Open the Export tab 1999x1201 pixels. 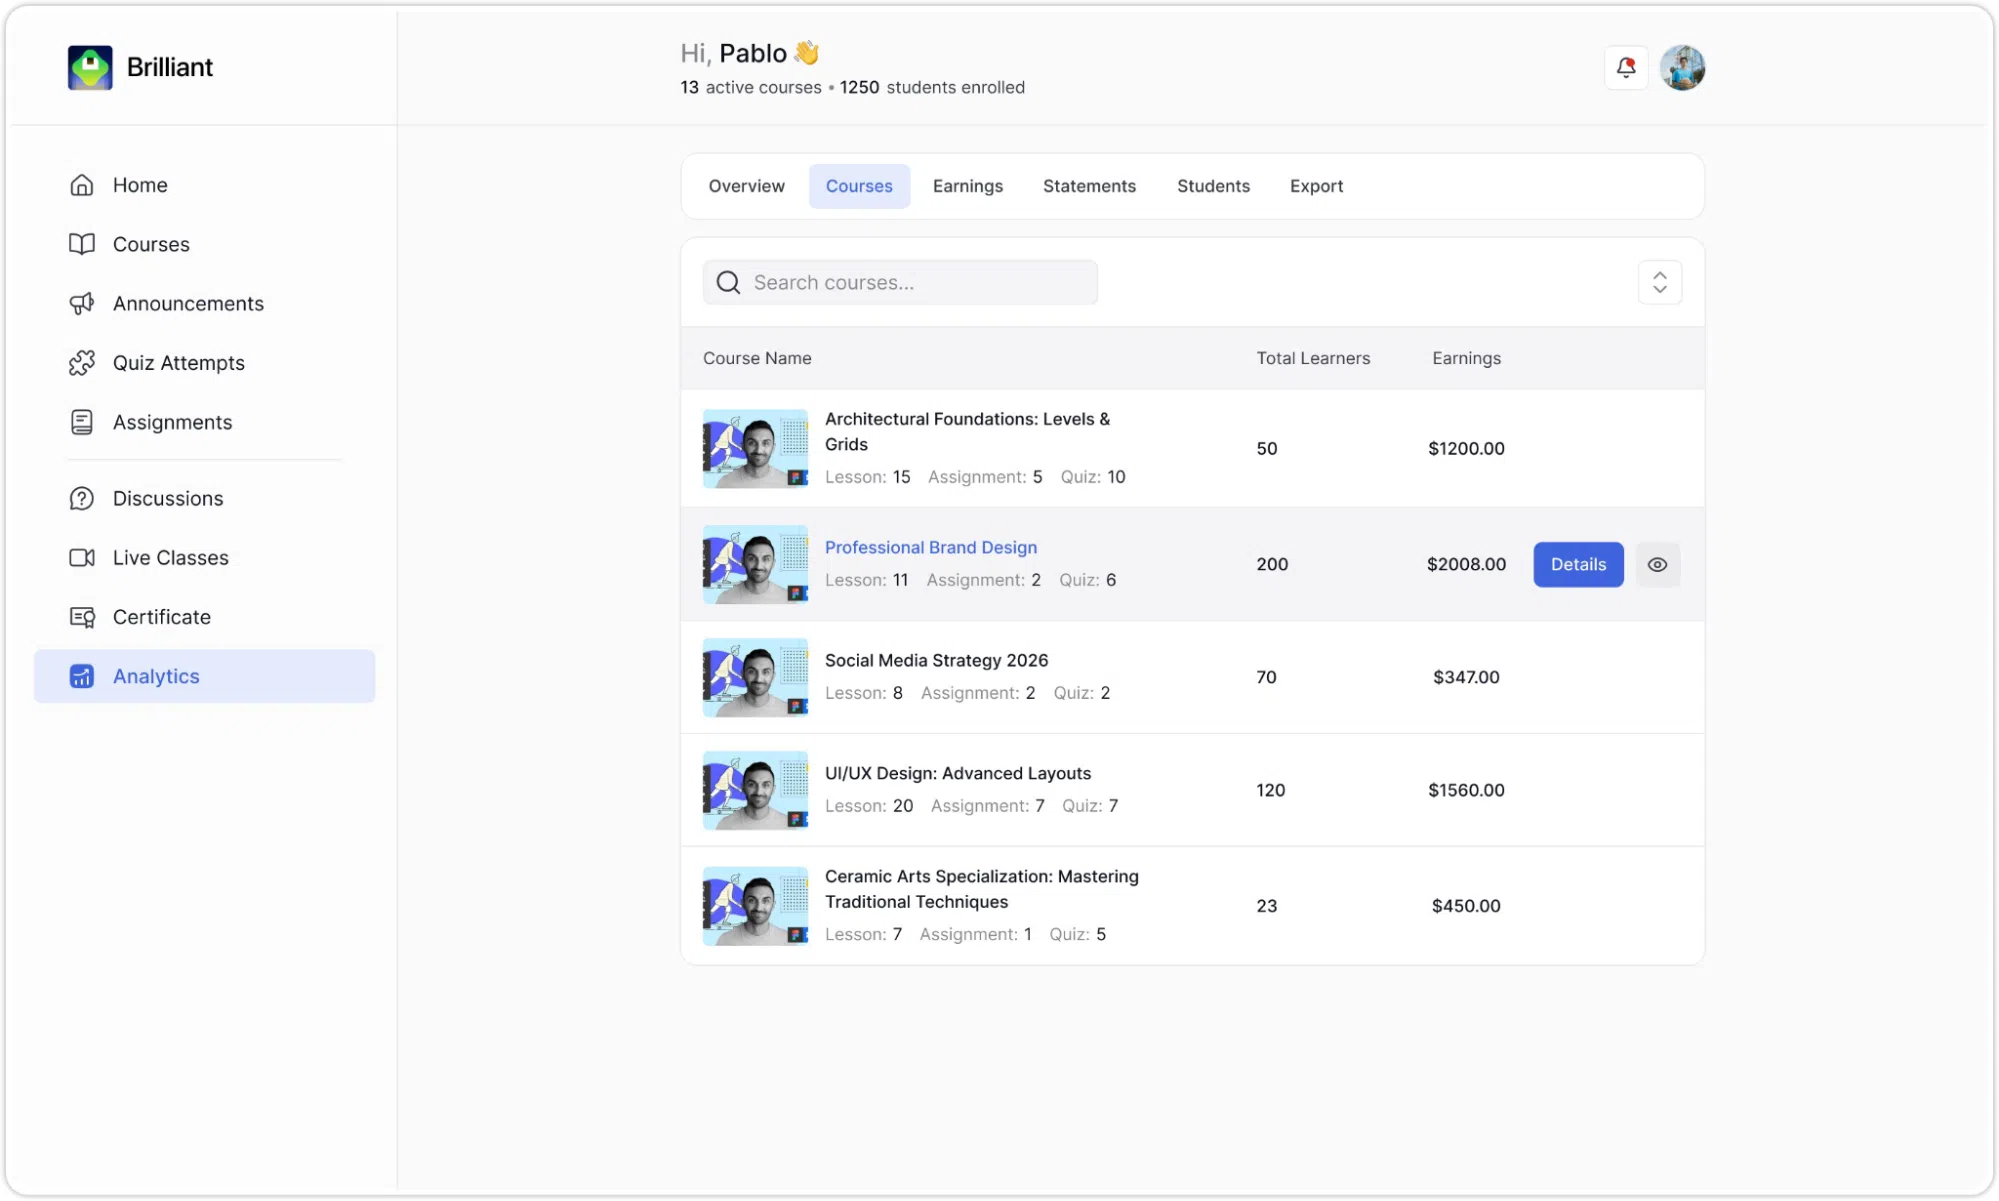(1316, 186)
